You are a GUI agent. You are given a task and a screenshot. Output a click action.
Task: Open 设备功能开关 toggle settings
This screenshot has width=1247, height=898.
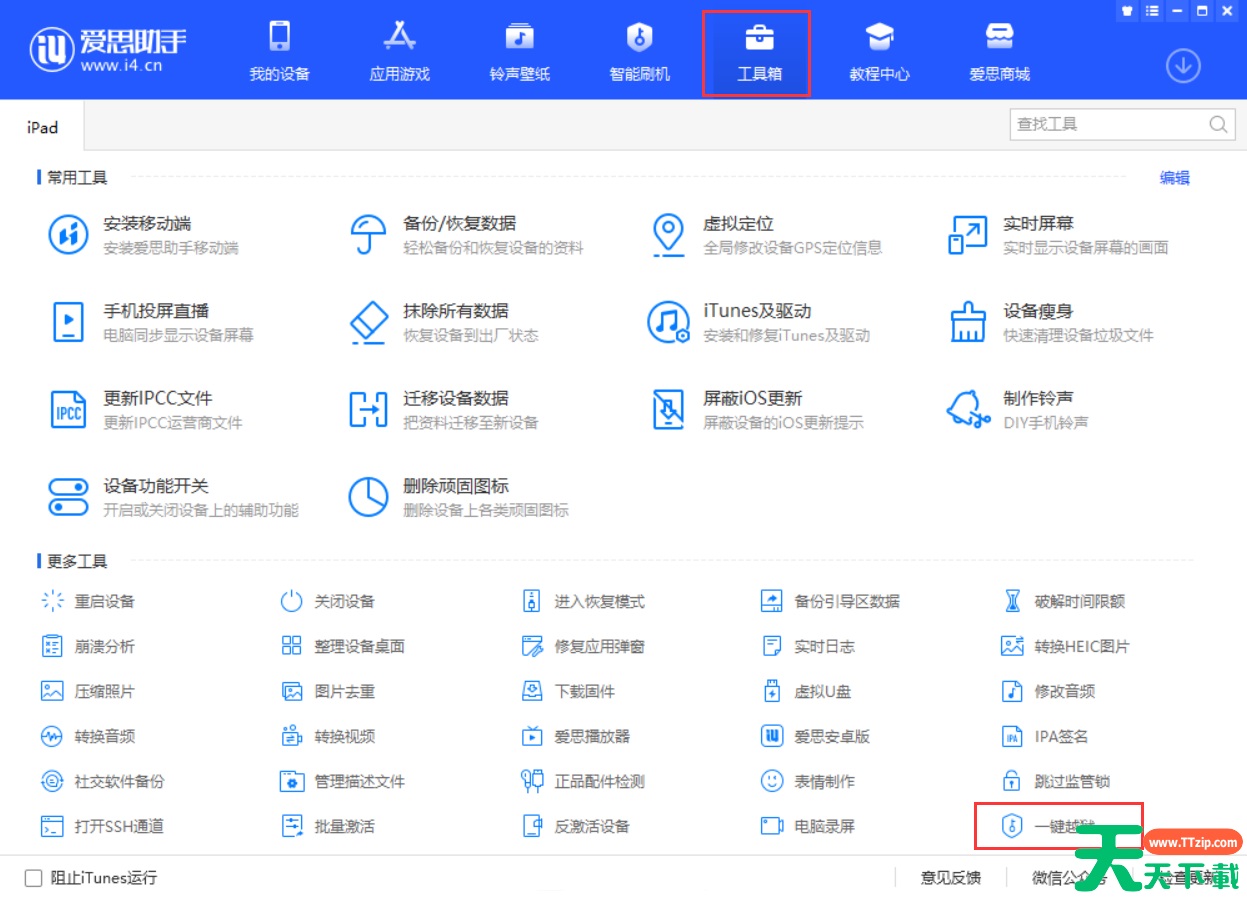(155, 486)
